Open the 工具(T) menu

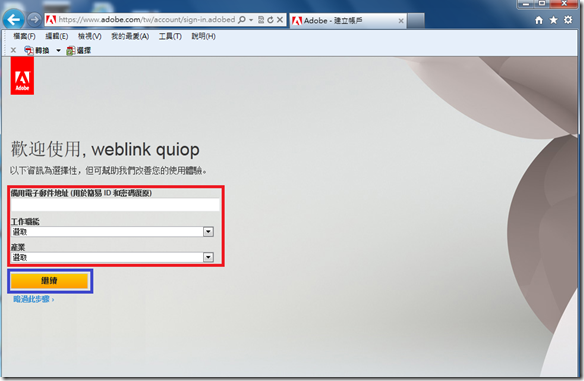pyautogui.click(x=170, y=36)
